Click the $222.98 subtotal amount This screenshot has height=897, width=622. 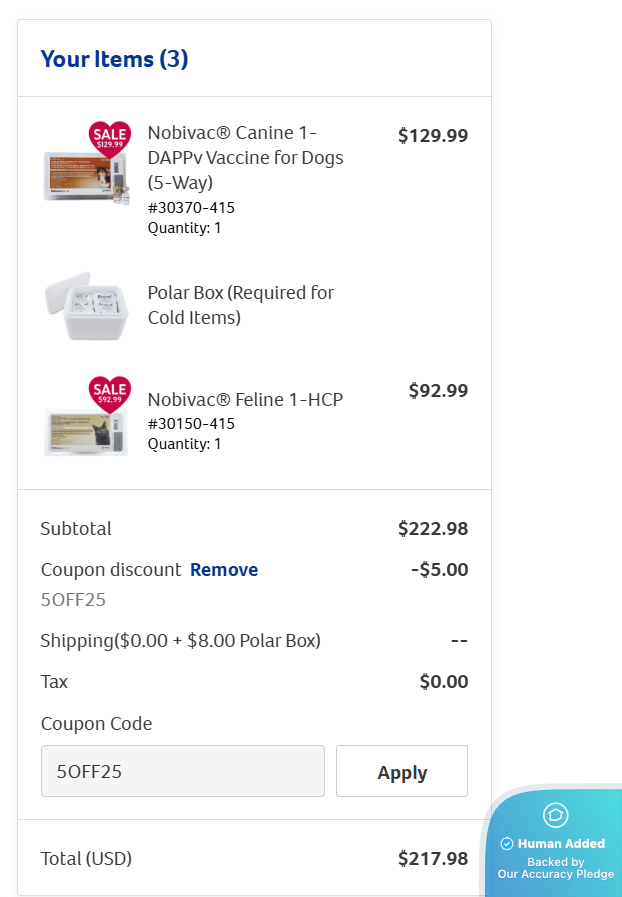coord(432,528)
